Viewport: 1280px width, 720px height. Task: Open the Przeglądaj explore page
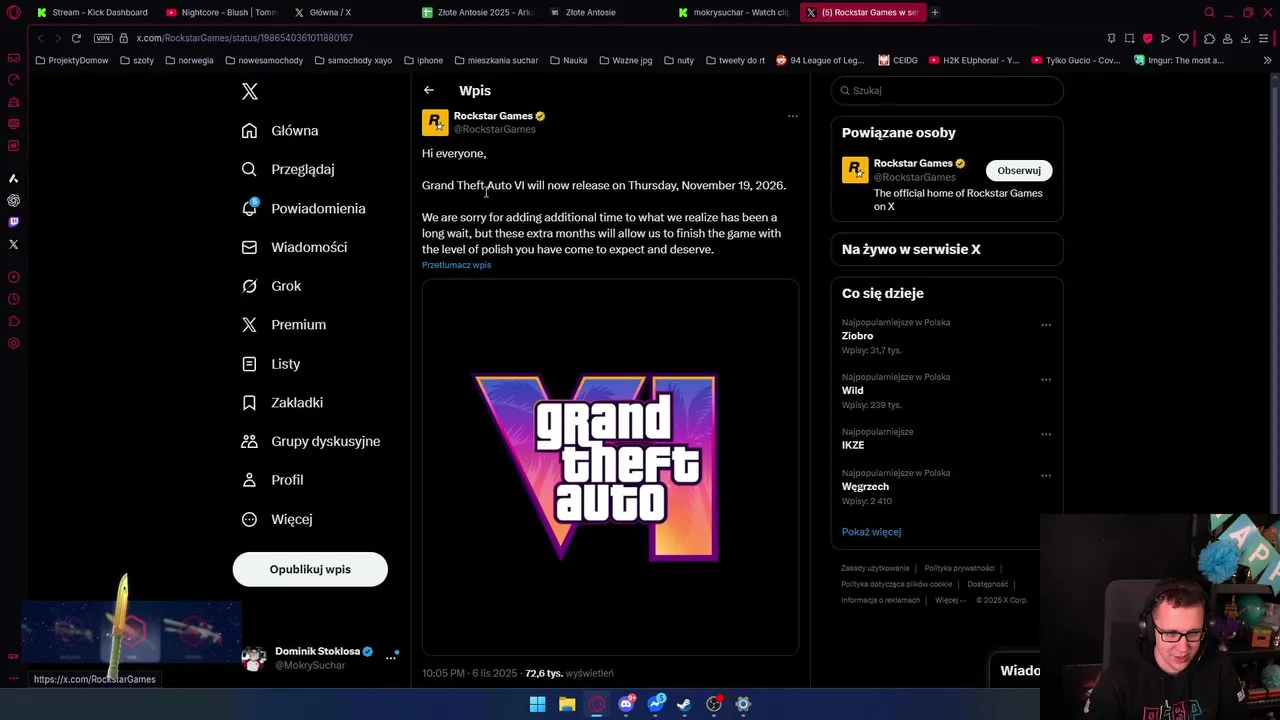pyautogui.click(x=288, y=170)
